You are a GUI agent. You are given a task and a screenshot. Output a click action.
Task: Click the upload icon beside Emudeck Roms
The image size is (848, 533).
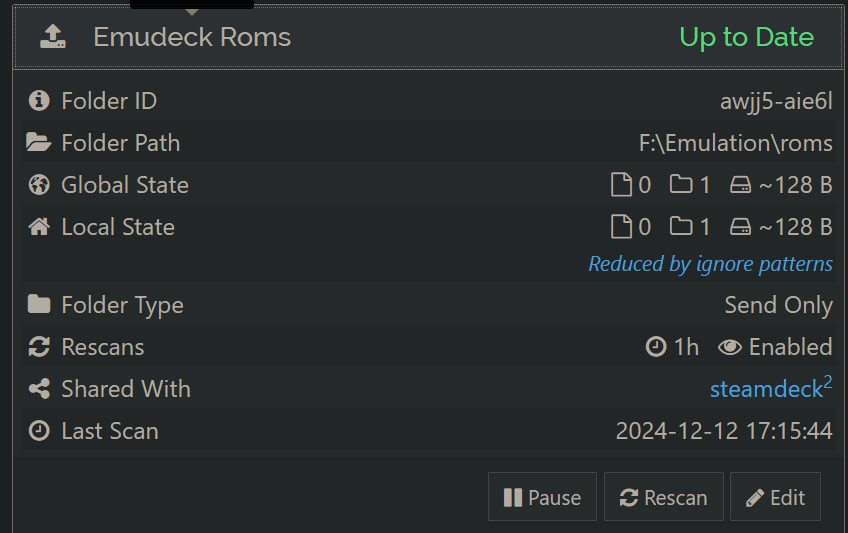(53, 37)
